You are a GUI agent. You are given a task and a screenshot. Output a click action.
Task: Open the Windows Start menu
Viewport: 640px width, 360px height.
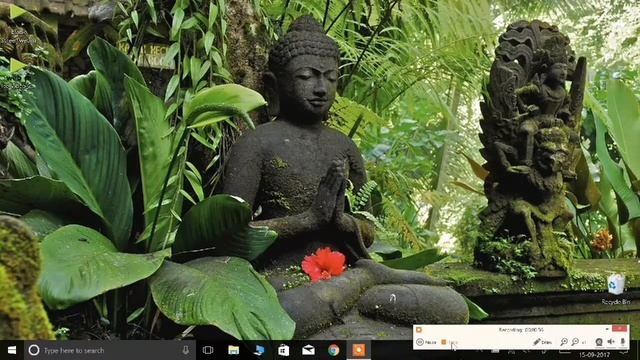pos(12,350)
